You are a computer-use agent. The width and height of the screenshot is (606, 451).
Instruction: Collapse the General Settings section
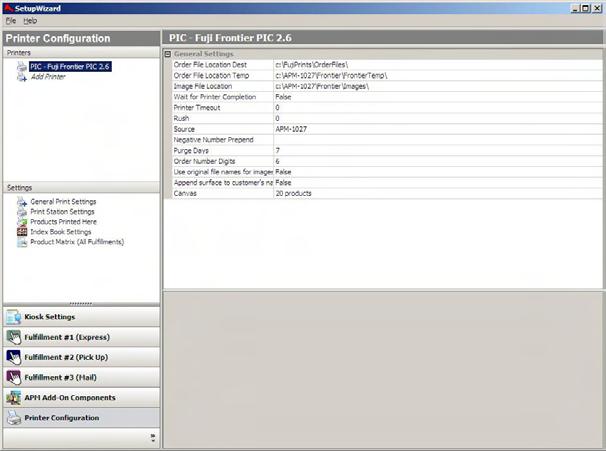[168, 54]
